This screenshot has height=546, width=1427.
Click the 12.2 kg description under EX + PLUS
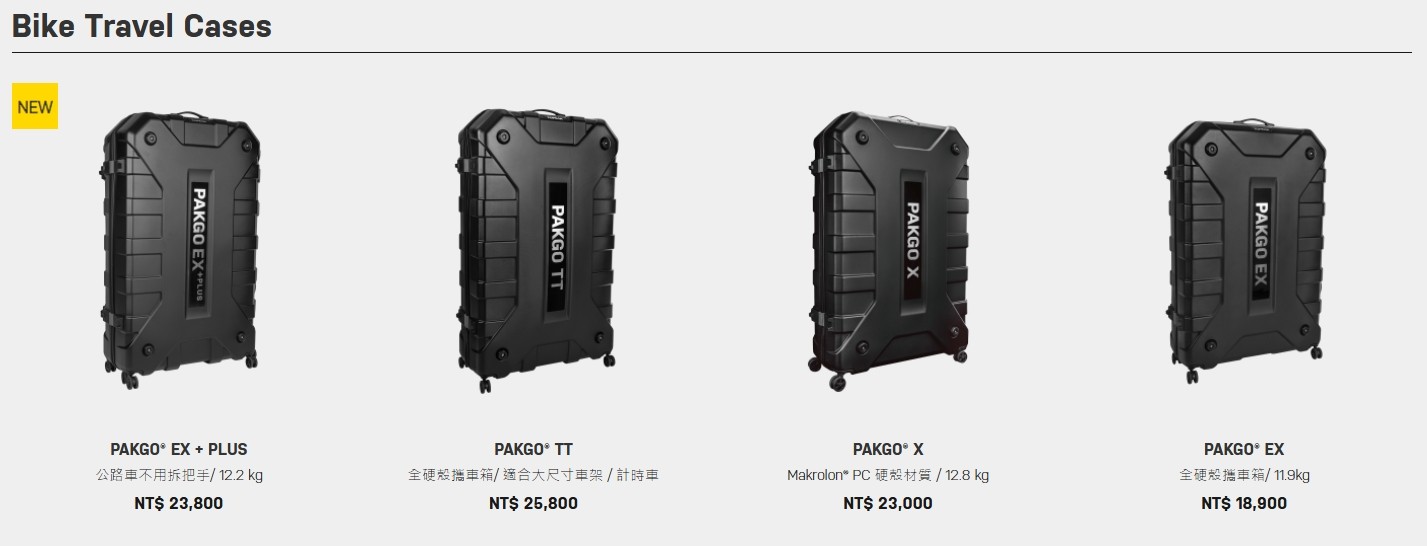179,475
